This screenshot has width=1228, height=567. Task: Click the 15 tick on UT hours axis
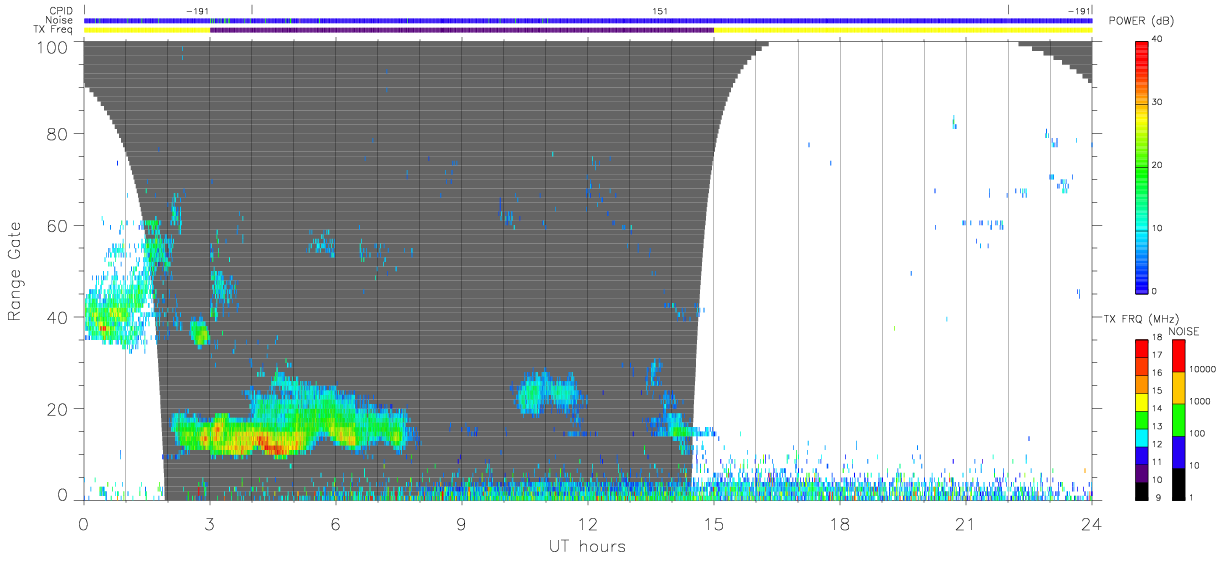(x=714, y=523)
